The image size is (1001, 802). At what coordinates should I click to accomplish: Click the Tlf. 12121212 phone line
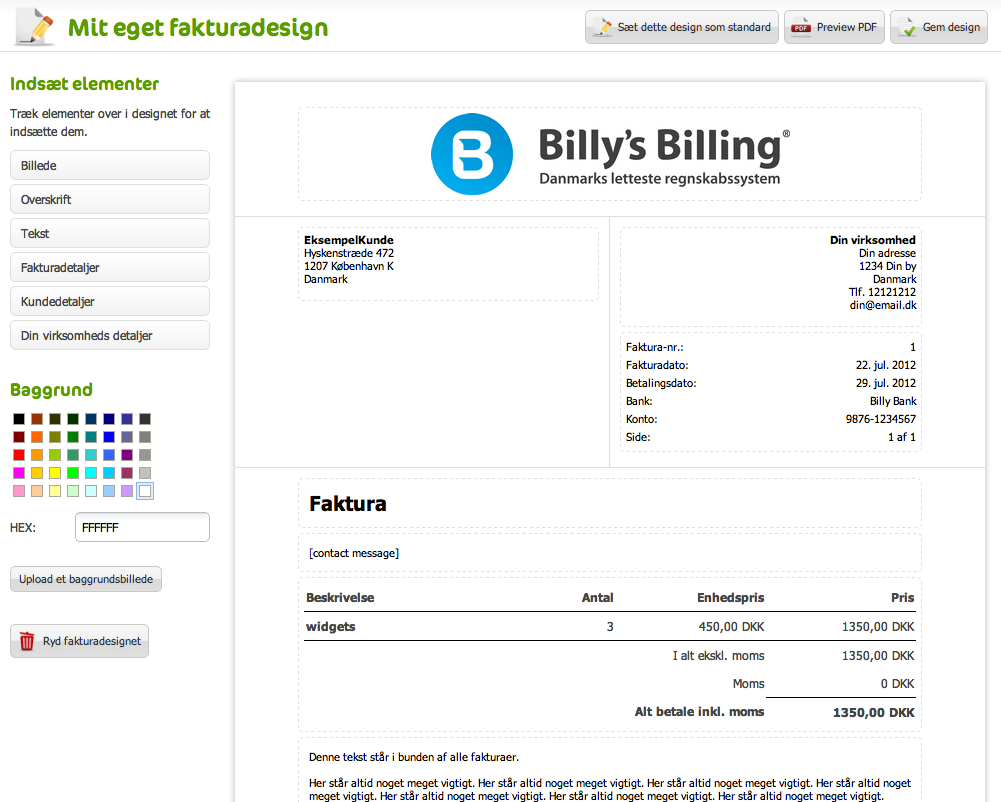[x=882, y=292]
